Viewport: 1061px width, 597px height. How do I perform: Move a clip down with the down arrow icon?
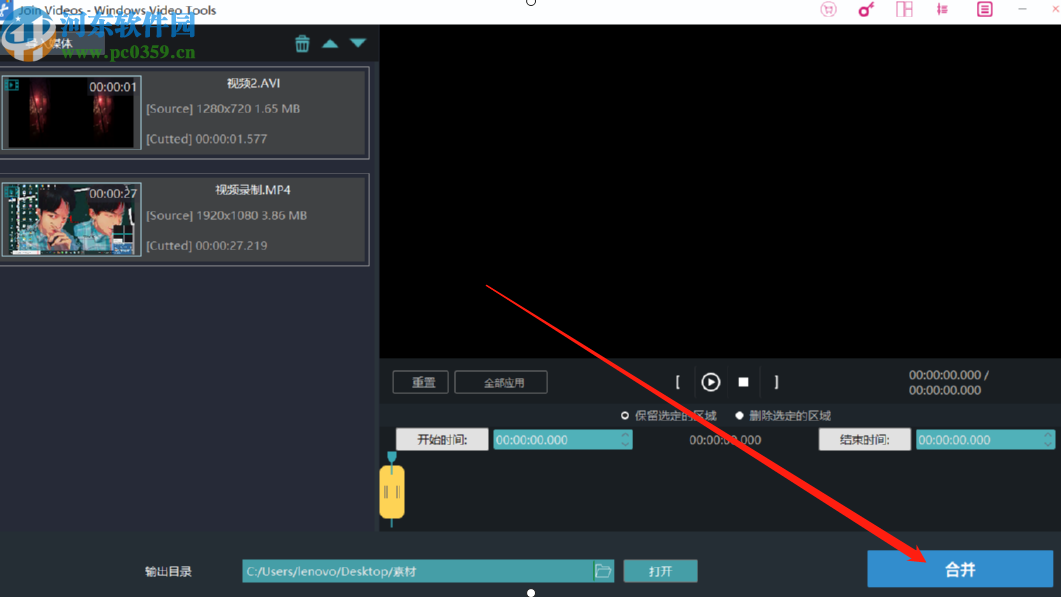coord(357,43)
